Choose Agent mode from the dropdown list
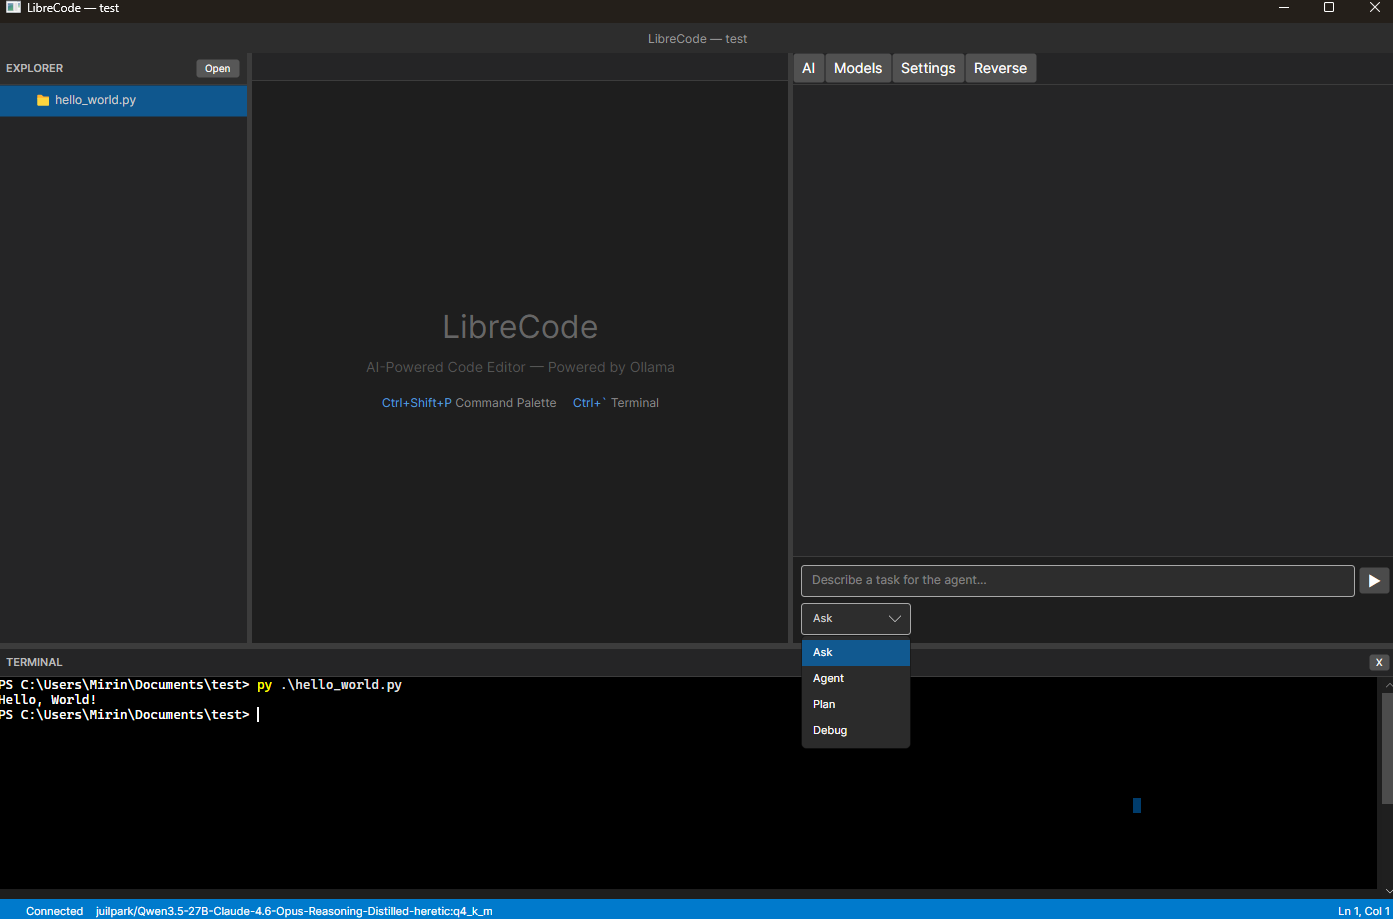 [x=856, y=678]
